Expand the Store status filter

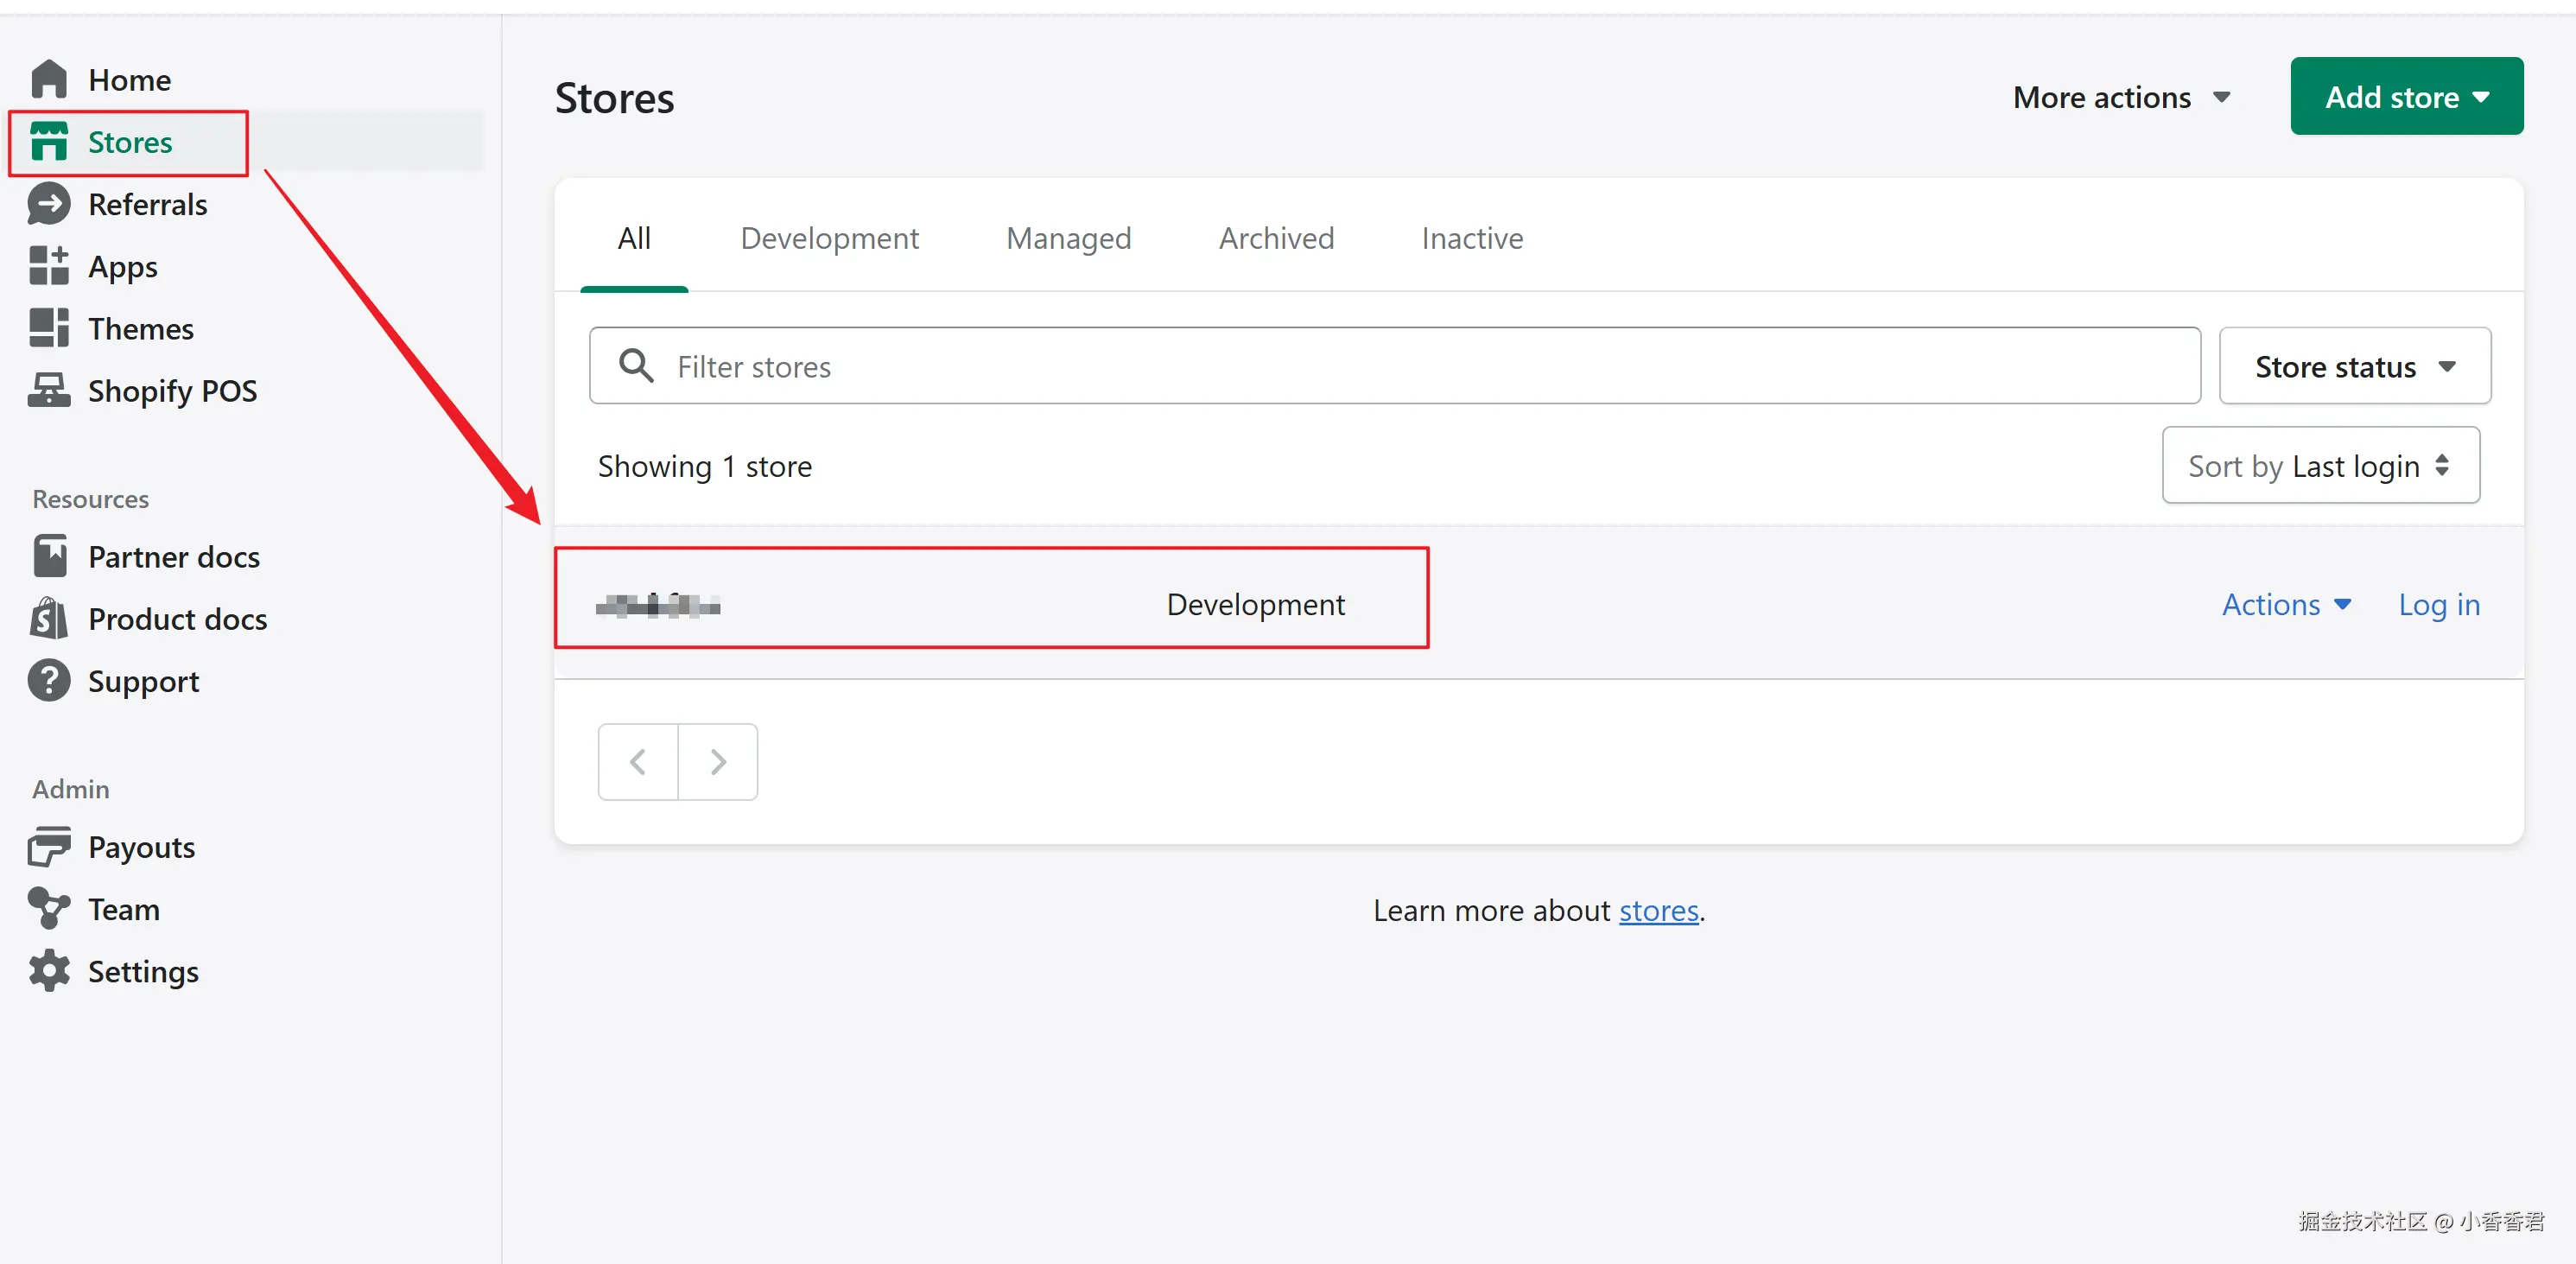pos(2354,366)
